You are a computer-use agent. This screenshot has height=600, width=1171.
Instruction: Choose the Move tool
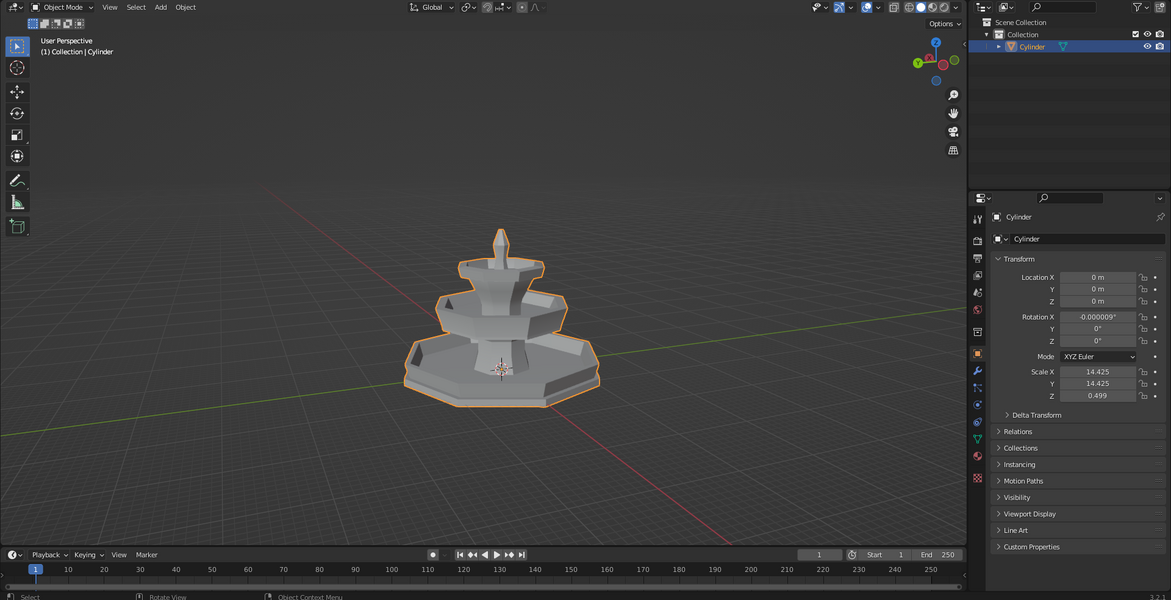[x=17, y=92]
